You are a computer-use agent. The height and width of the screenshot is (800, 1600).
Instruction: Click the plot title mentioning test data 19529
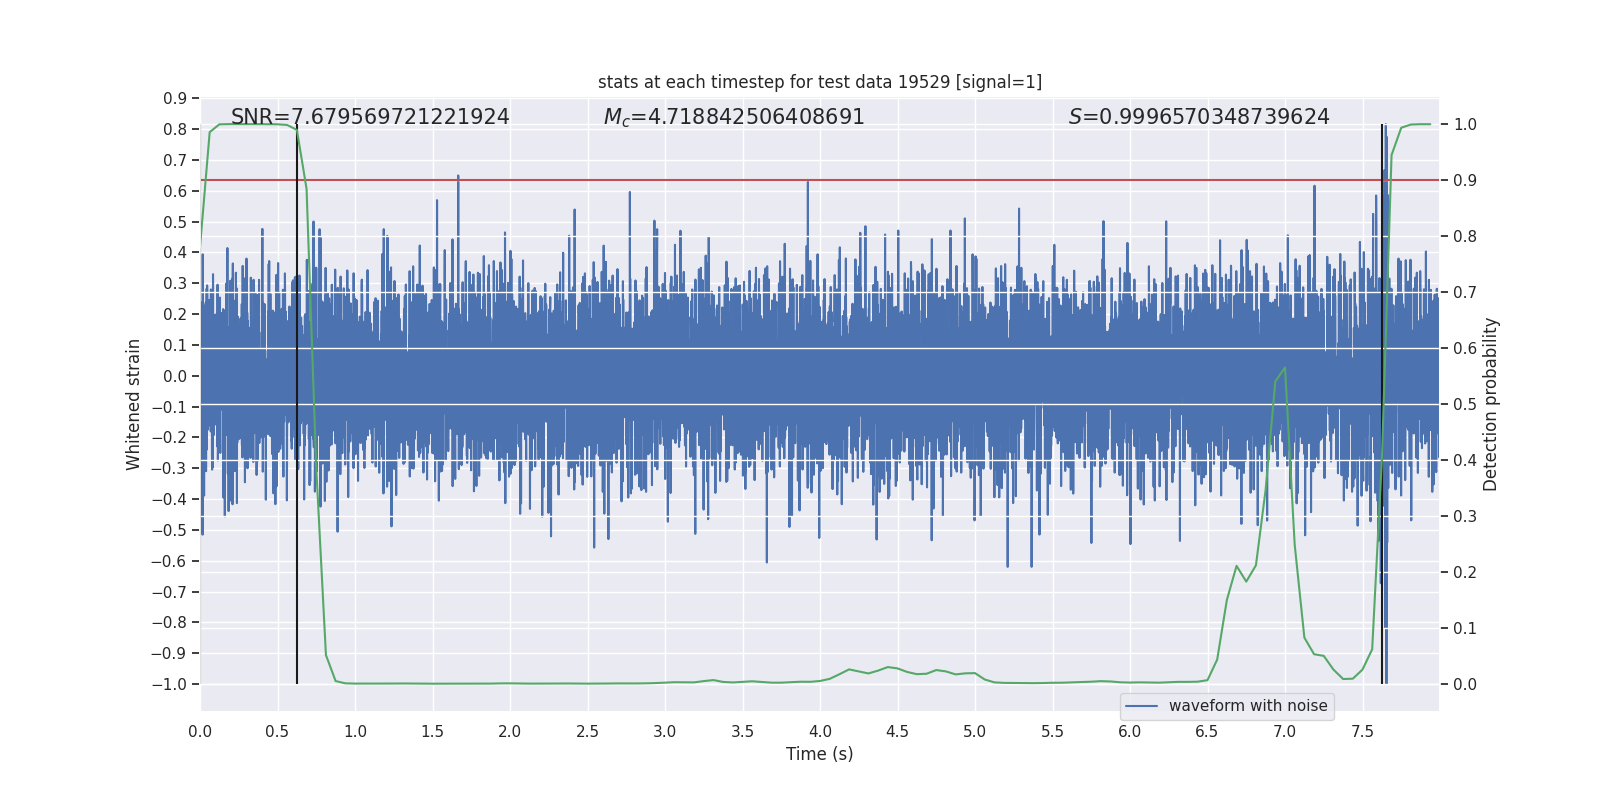[x=819, y=82]
